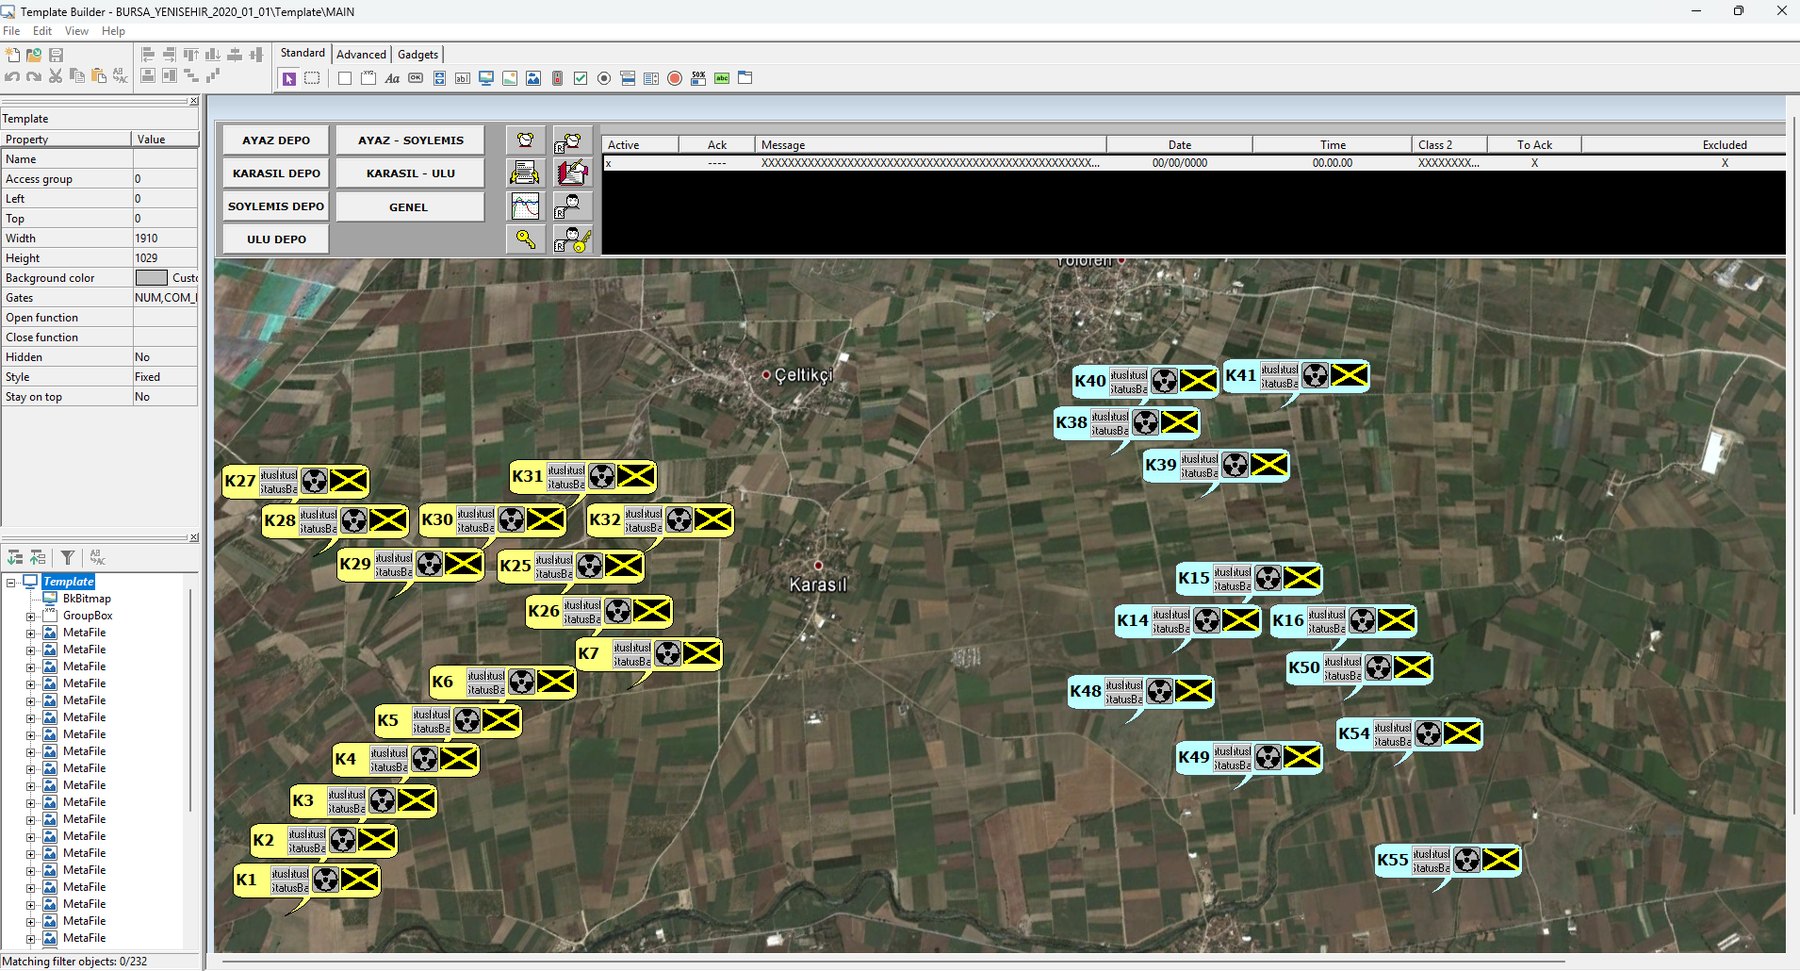Image resolution: width=1800 pixels, height=971 pixels.
Task: Align selected objects to the bottom
Action: pos(212,55)
